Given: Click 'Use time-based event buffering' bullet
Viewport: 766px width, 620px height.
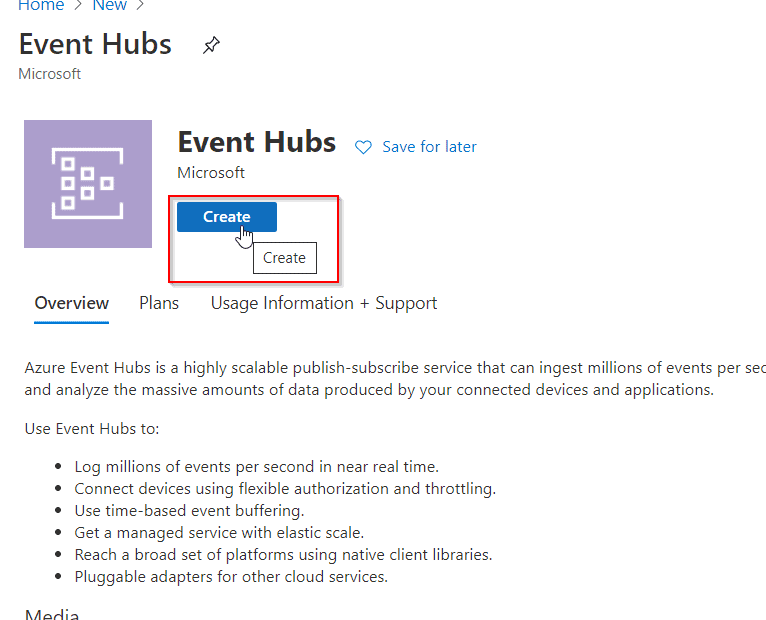Looking at the screenshot, I should pos(189,511).
